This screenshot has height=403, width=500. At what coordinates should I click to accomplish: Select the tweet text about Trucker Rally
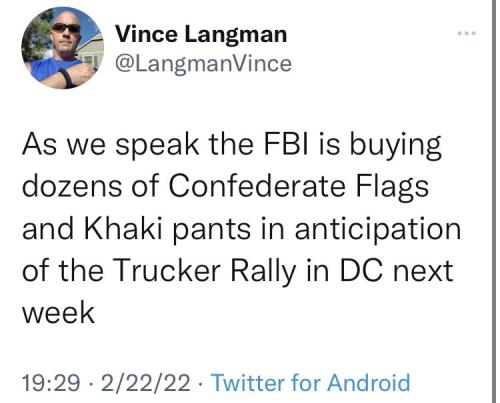pyautogui.click(x=241, y=228)
